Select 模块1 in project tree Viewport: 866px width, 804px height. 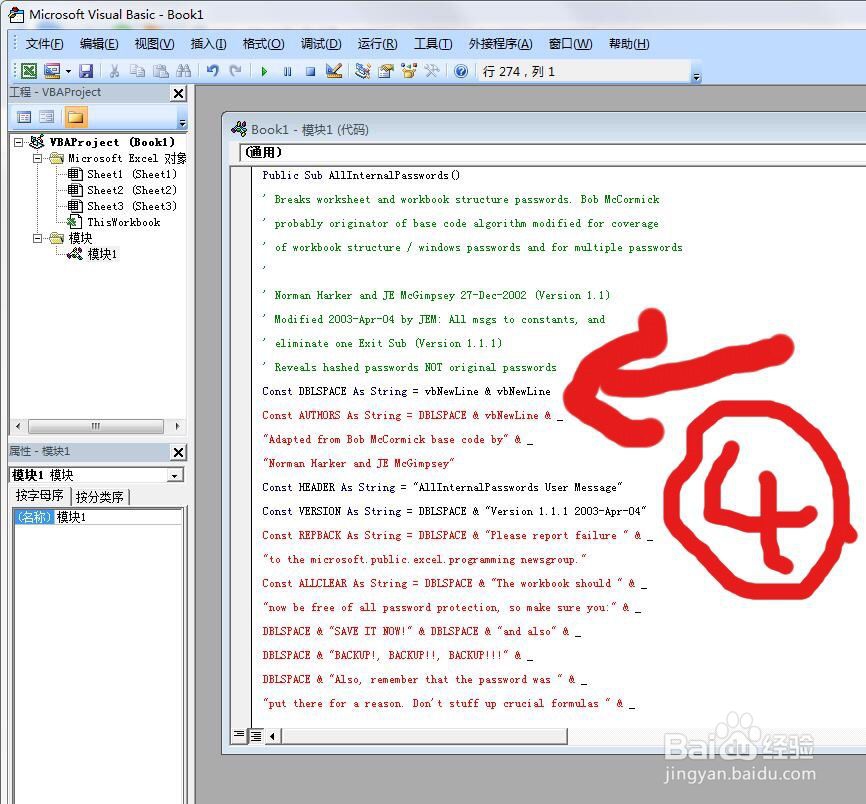pos(92,254)
